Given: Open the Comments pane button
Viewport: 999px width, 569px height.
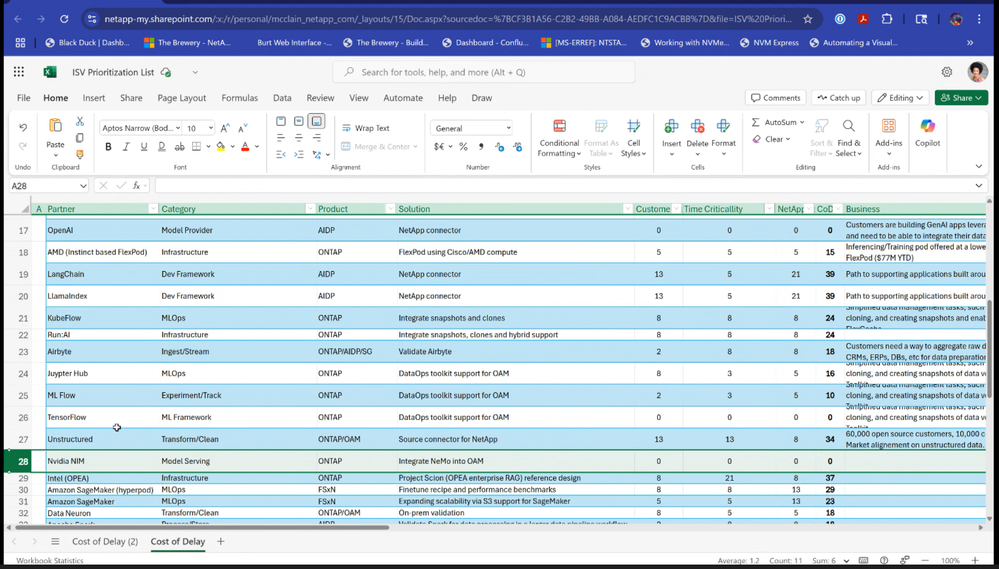Looking at the screenshot, I should coord(775,98).
